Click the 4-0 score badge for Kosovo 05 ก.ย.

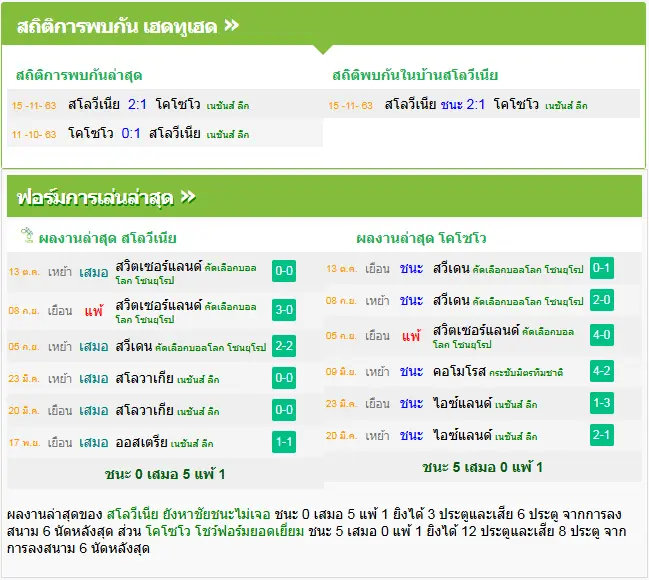[601, 335]
